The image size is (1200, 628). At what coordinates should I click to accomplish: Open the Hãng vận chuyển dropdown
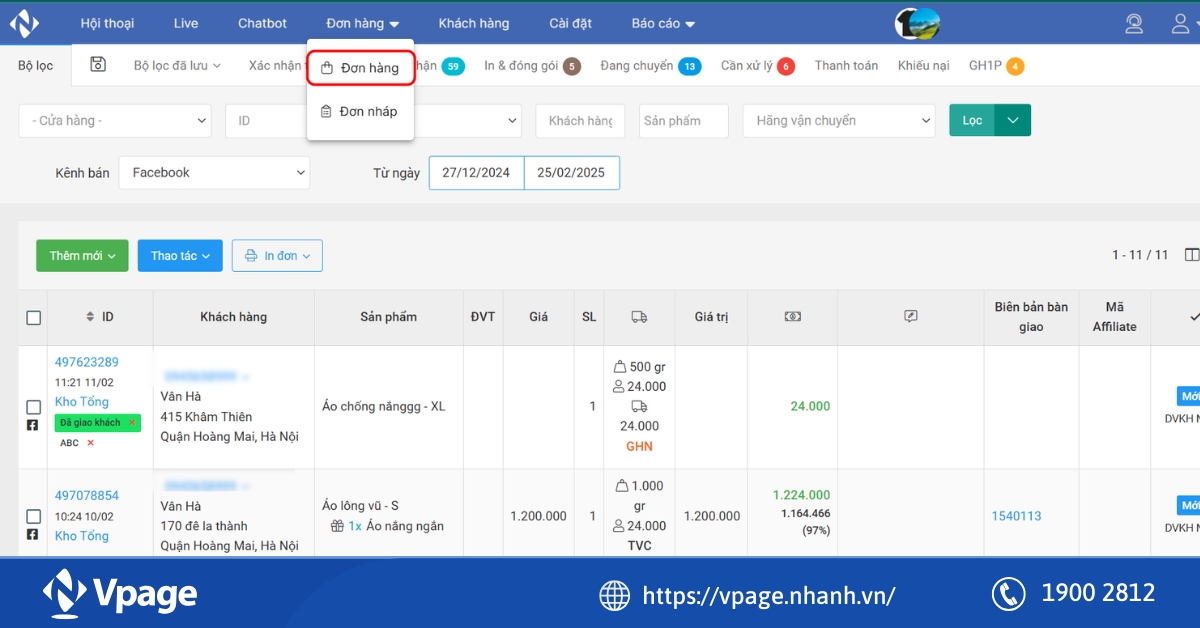(x=838, y=120)
